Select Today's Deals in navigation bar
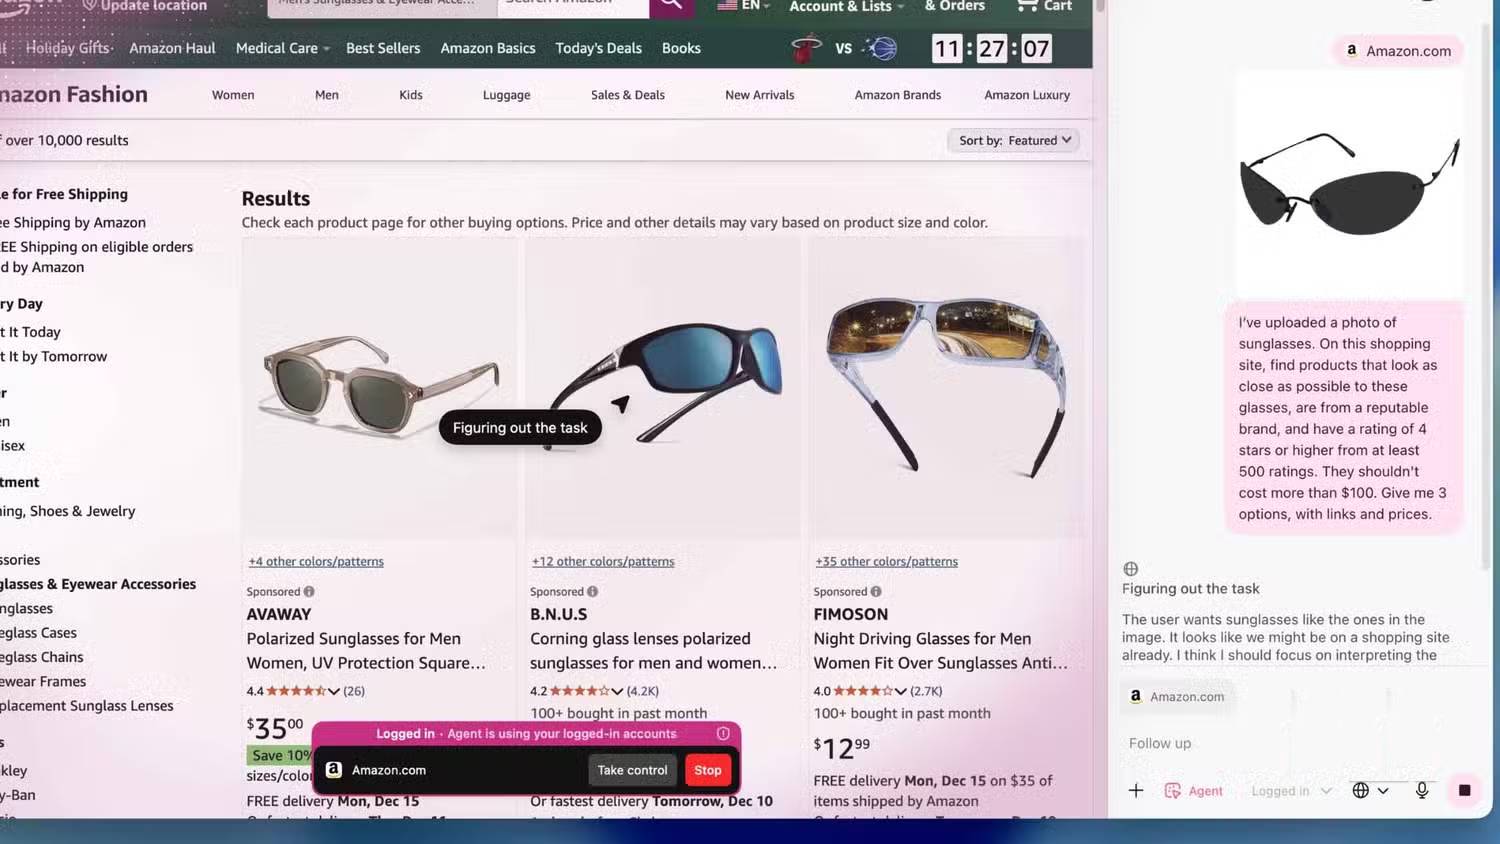Viewport: 1500px width, 844px height. click(598, 48)
